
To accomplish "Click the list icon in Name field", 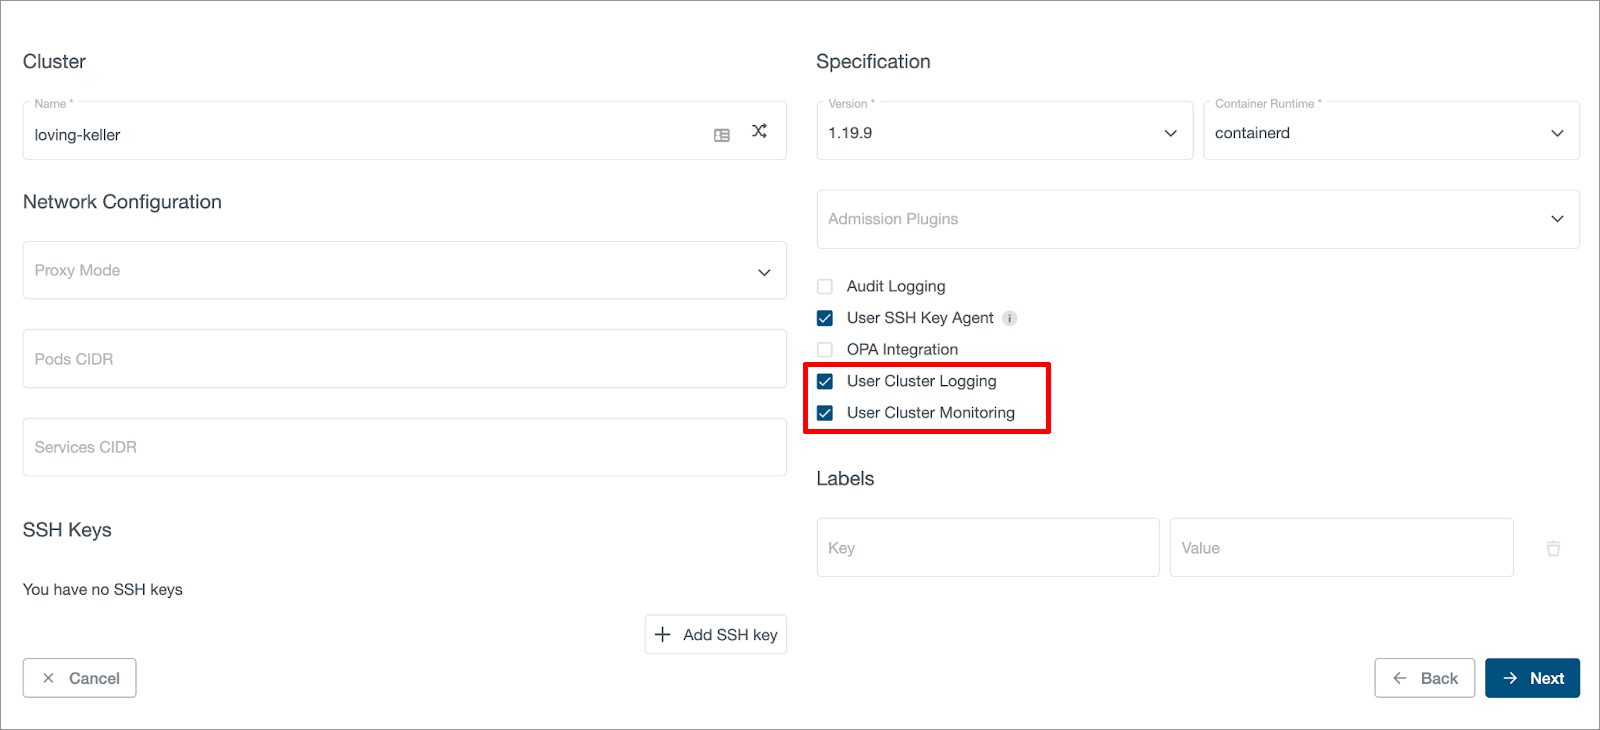I will click(722, 135).
